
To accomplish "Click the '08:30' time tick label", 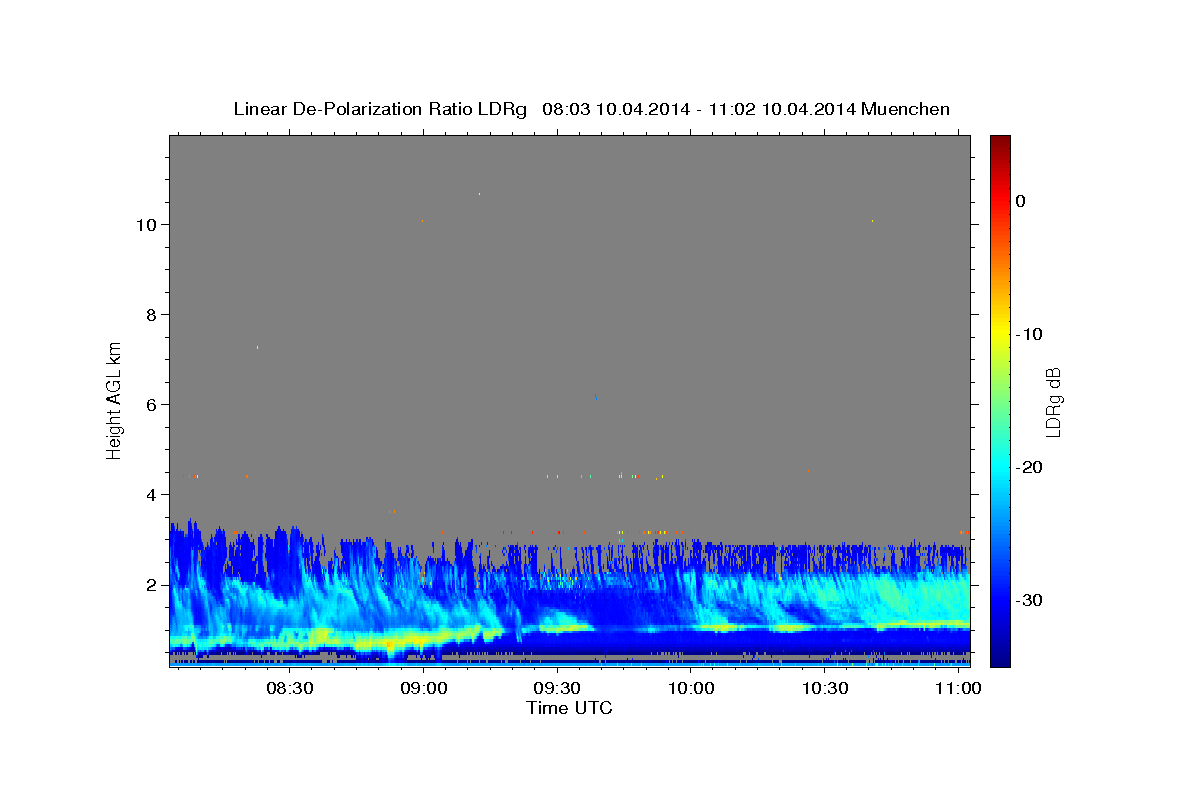I will click(290, 689).
